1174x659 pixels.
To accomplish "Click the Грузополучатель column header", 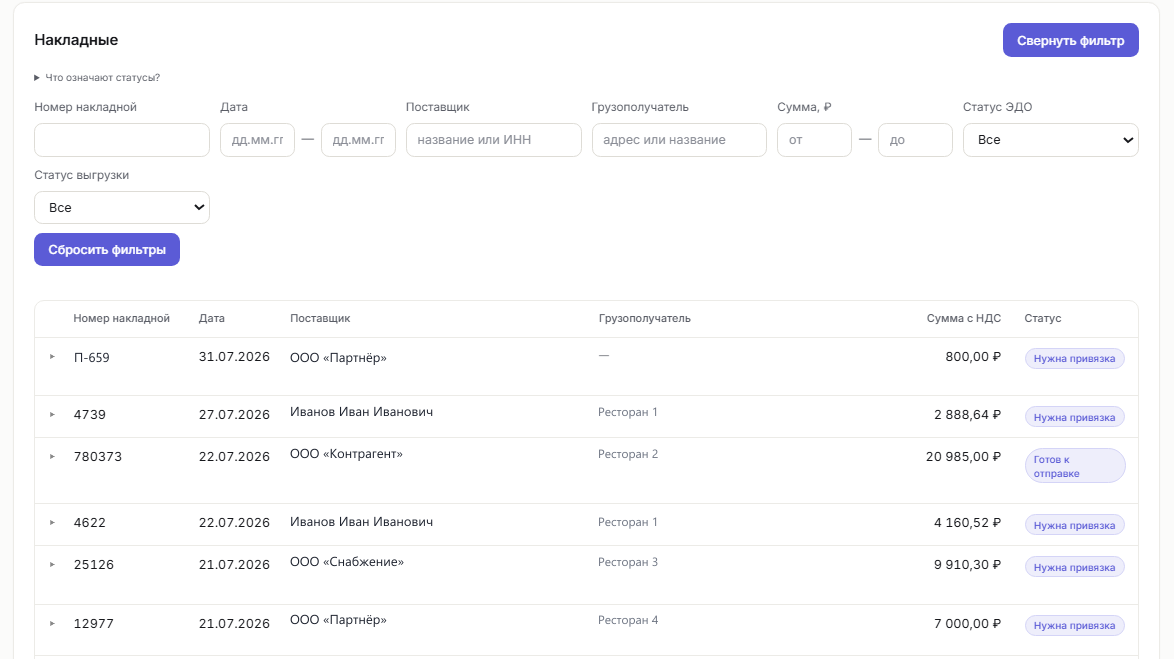I will (x=645, y=318).
